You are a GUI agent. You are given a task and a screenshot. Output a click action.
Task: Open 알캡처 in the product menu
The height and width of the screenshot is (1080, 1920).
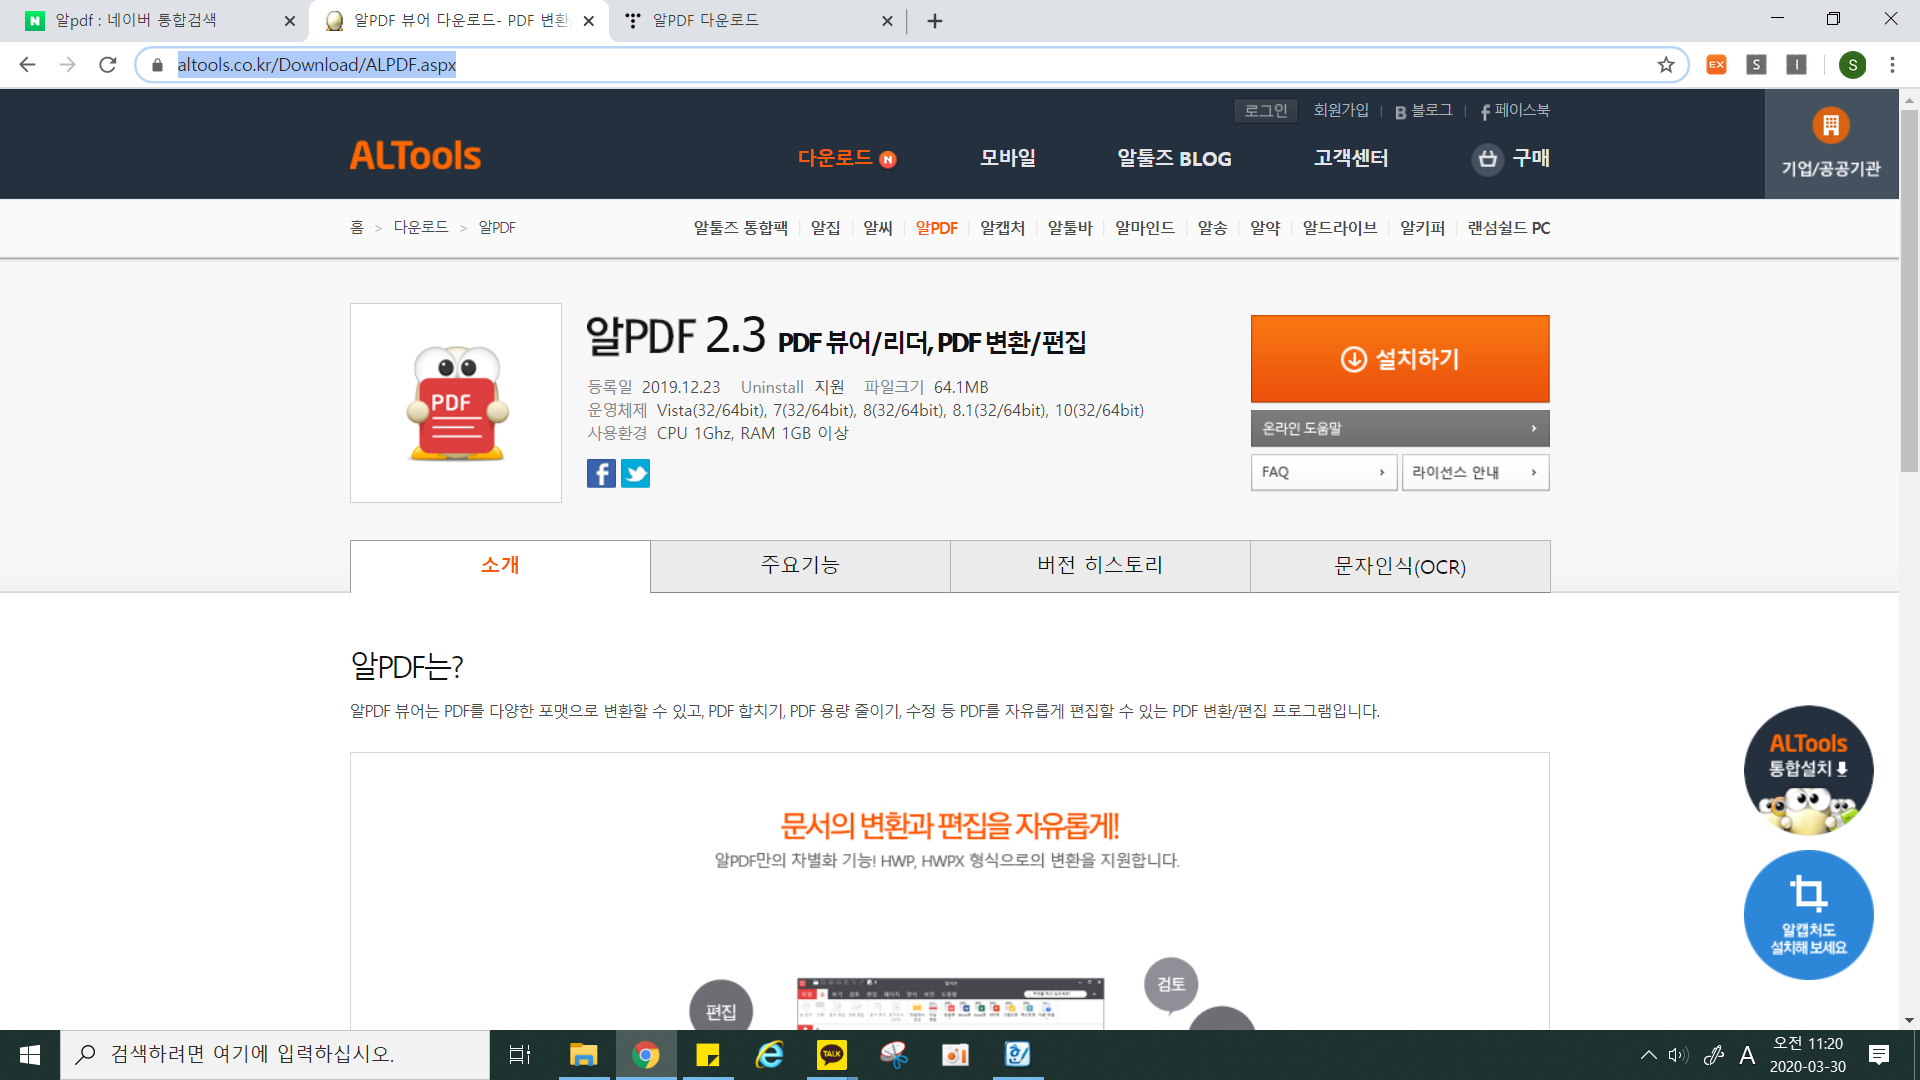click(x=1002, y=228)
